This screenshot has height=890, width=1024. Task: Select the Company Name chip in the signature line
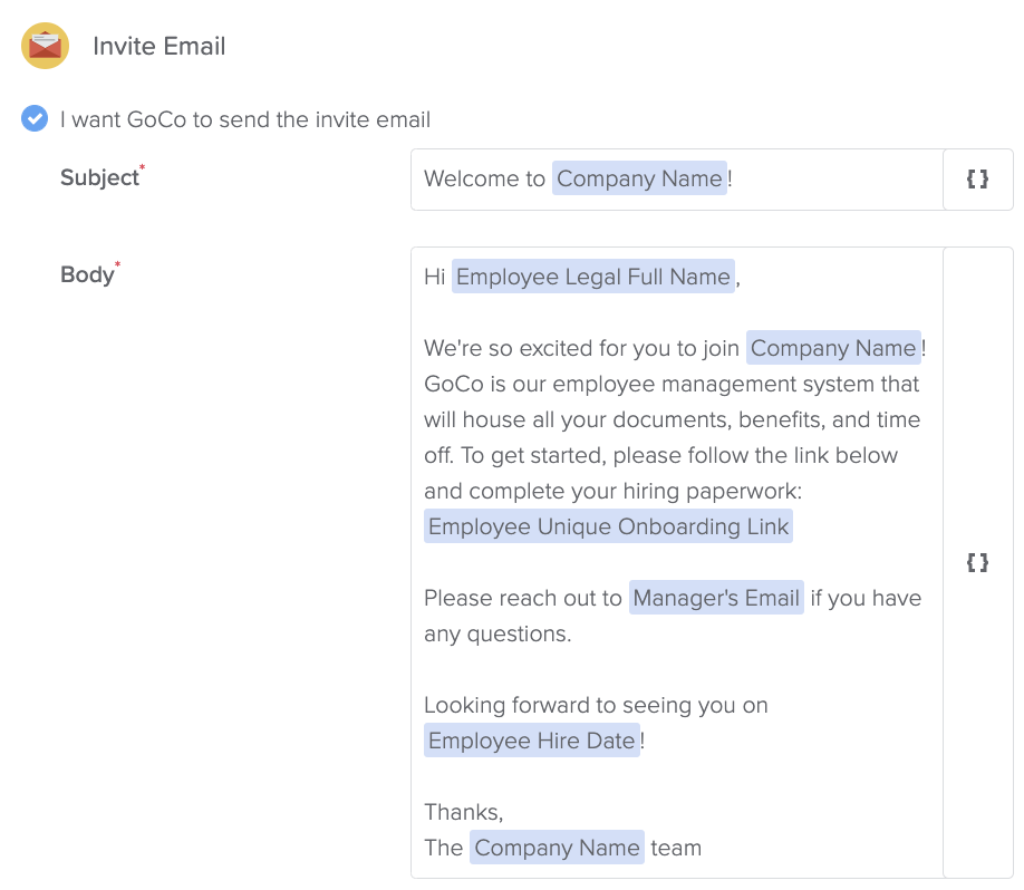coord(556,847)
